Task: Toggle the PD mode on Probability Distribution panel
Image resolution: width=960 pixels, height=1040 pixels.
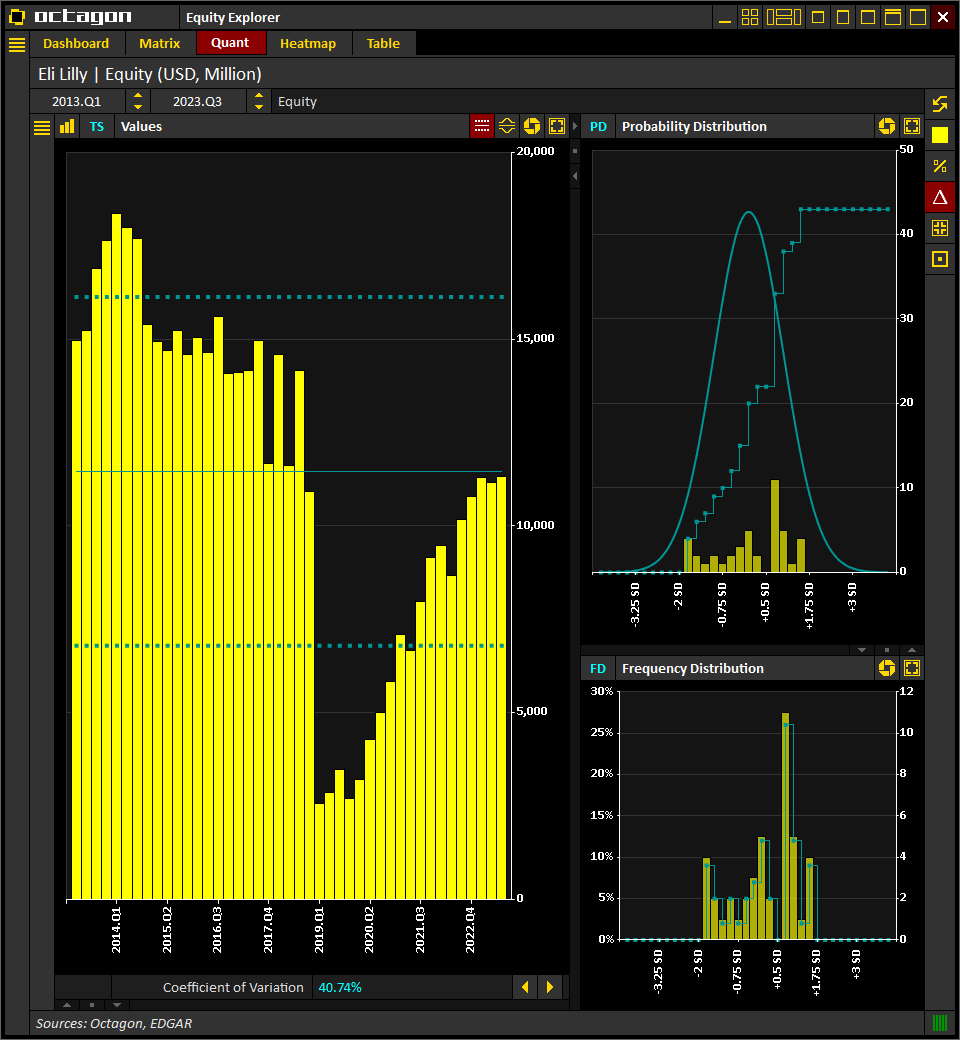Action: [x=598, y=126]
